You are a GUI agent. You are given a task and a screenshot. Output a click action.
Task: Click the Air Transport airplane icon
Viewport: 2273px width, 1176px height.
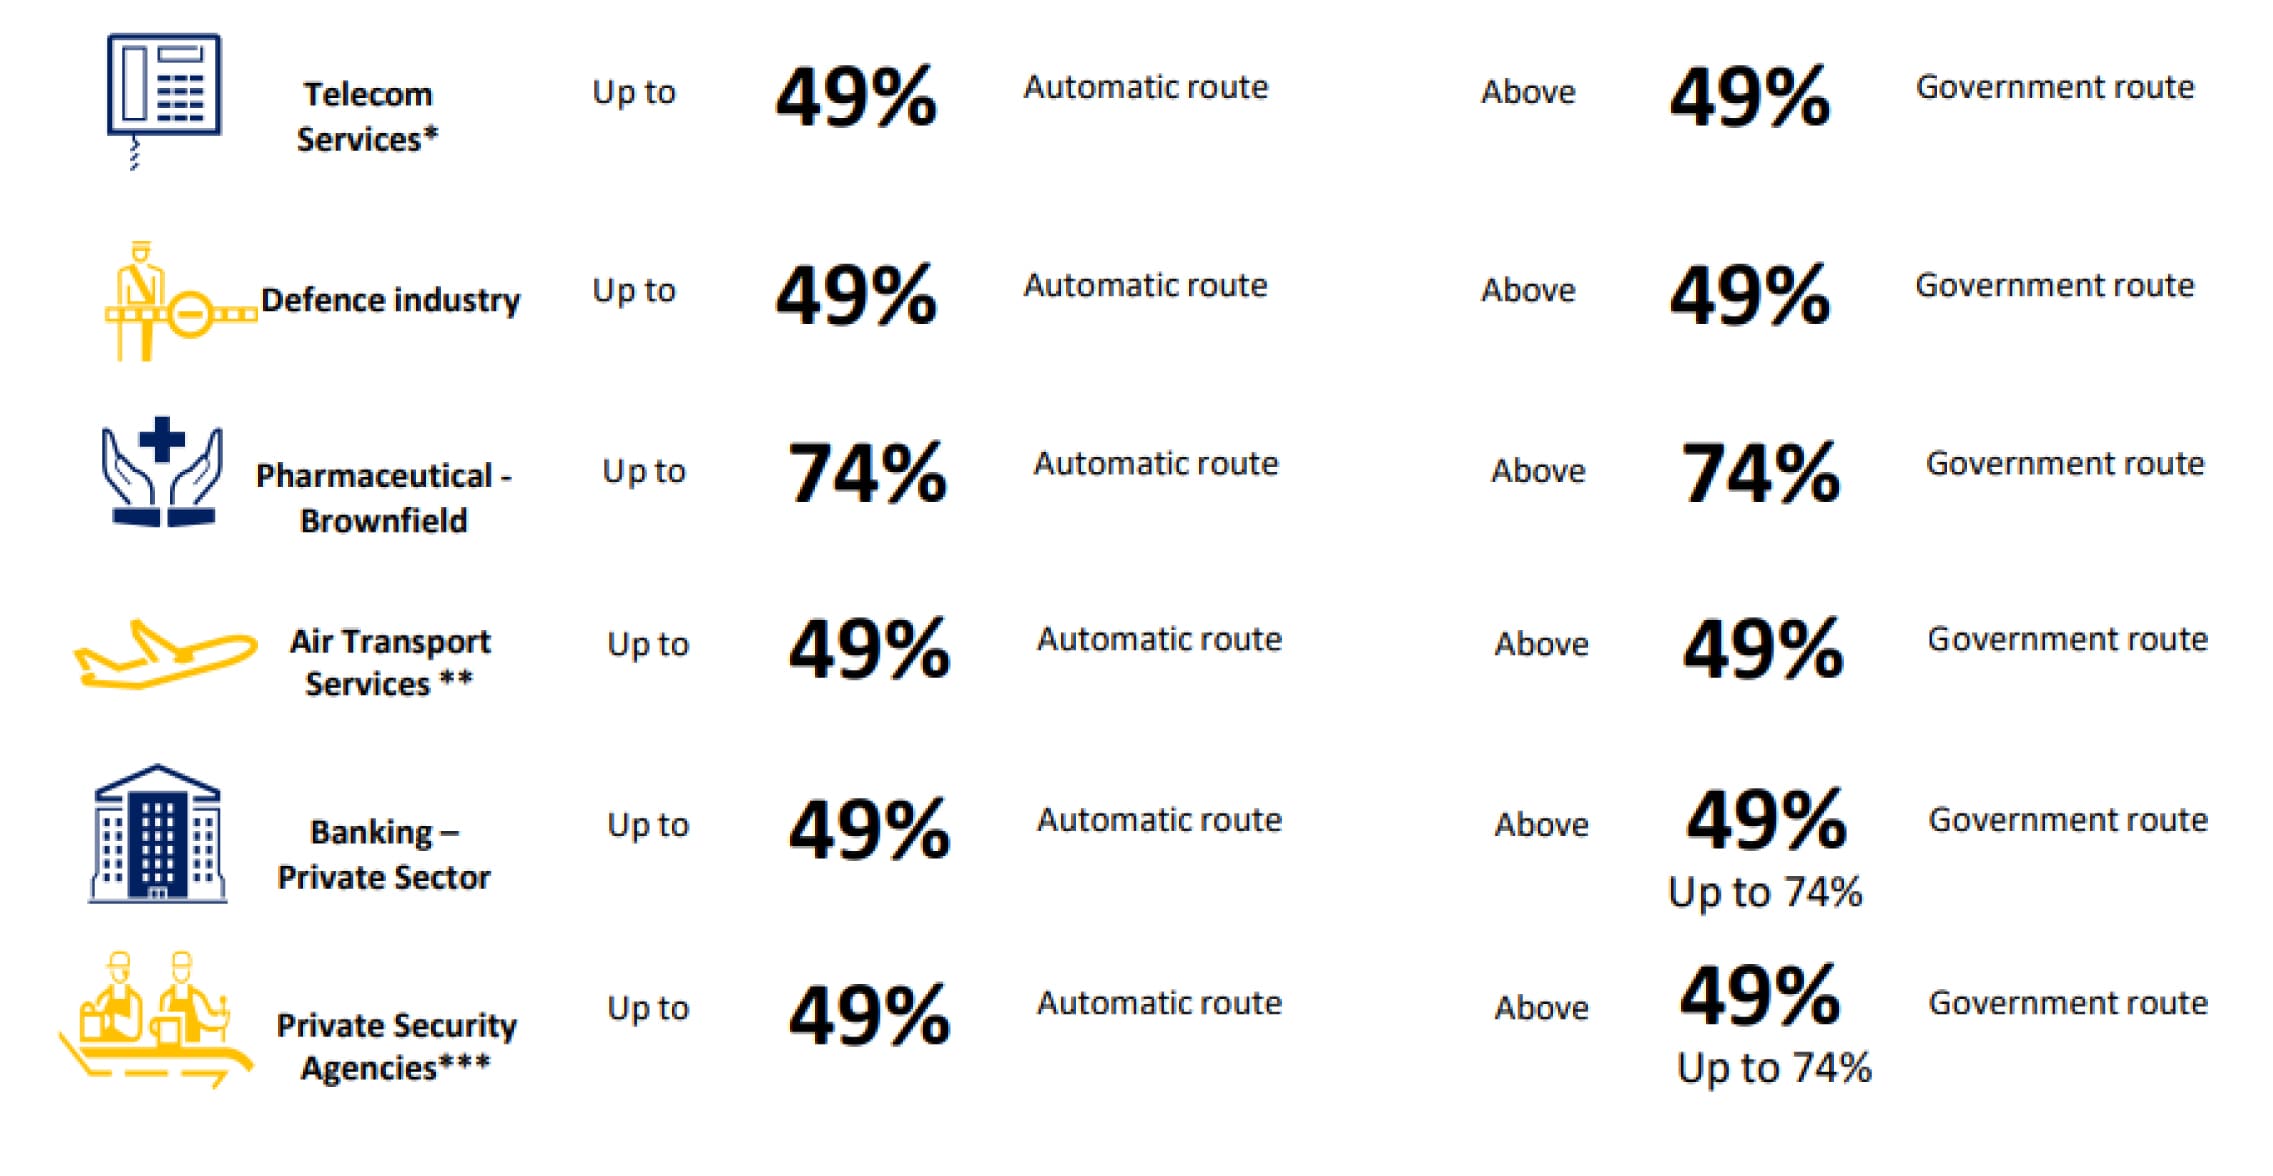tap(165, 654)
